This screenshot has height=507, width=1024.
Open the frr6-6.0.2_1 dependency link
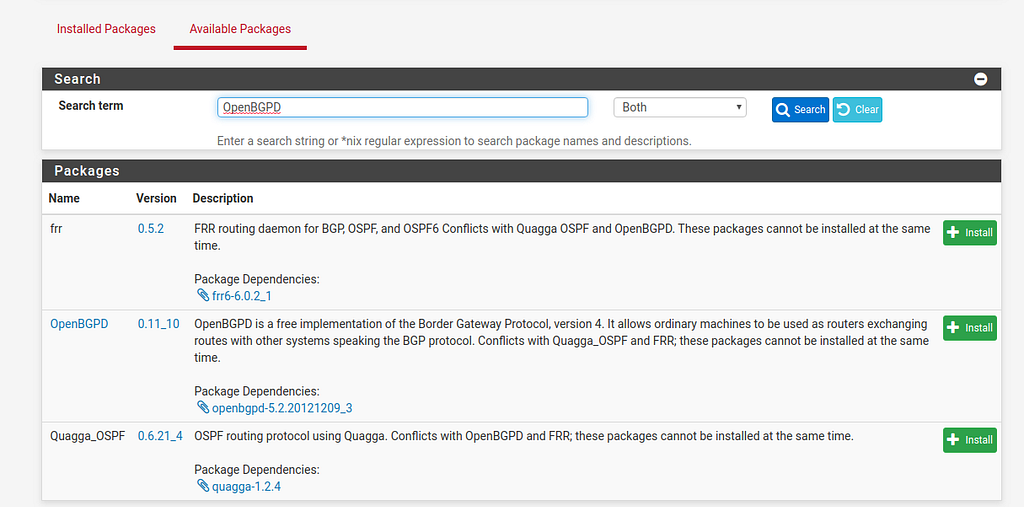(x=242, y=295)
